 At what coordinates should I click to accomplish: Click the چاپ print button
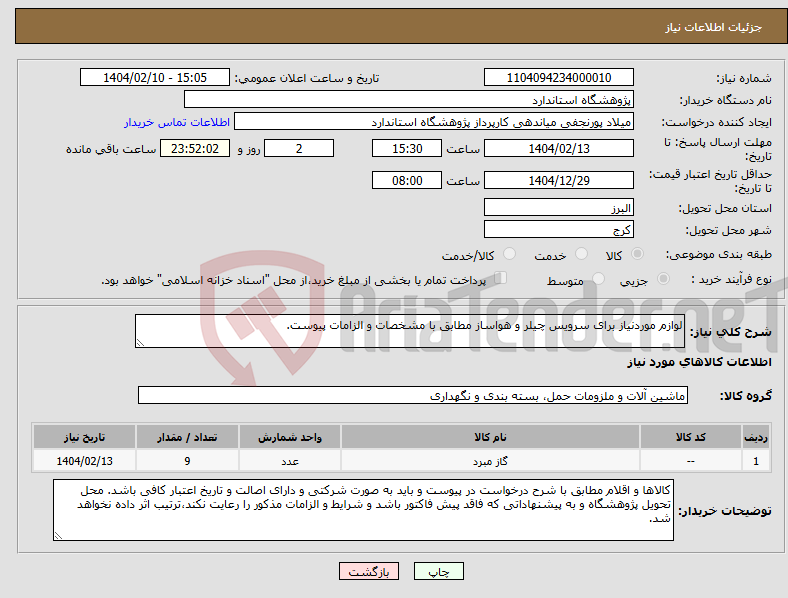point(439,571)
